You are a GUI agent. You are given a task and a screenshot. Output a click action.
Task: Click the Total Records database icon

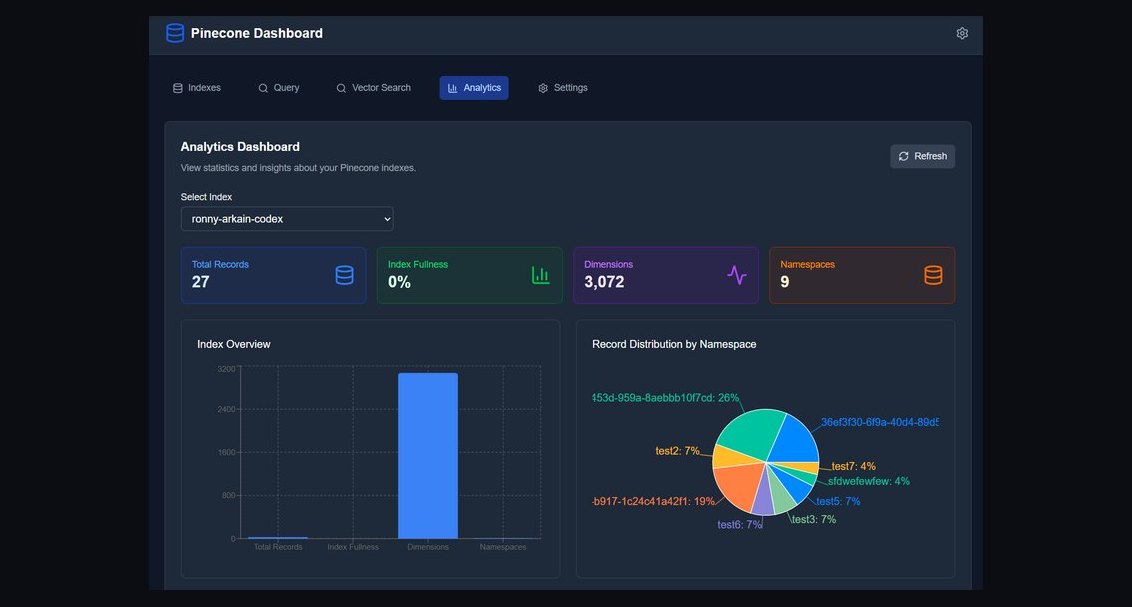[x=344, y=275]
